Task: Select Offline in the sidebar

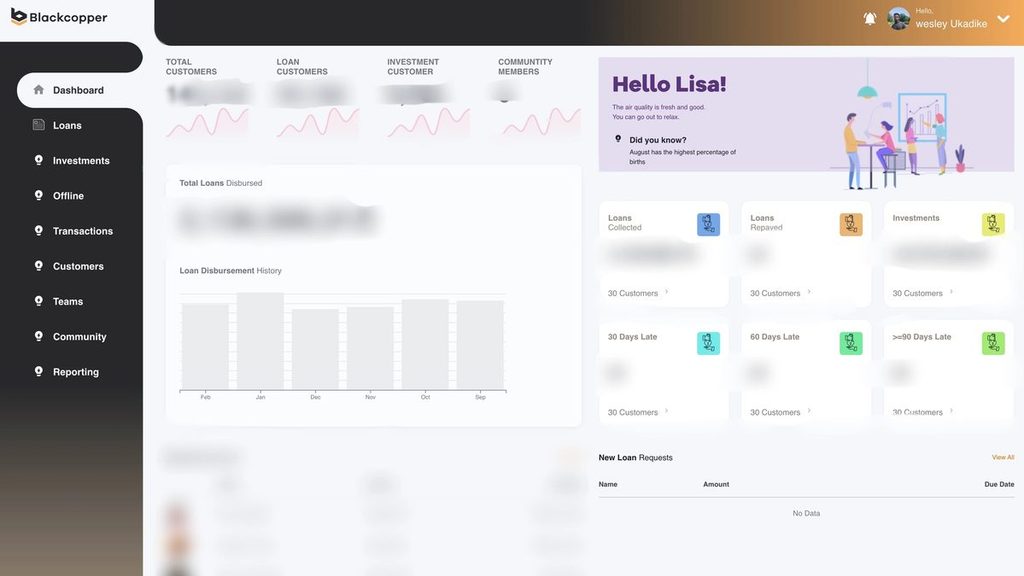Action: tap(68, 196)
